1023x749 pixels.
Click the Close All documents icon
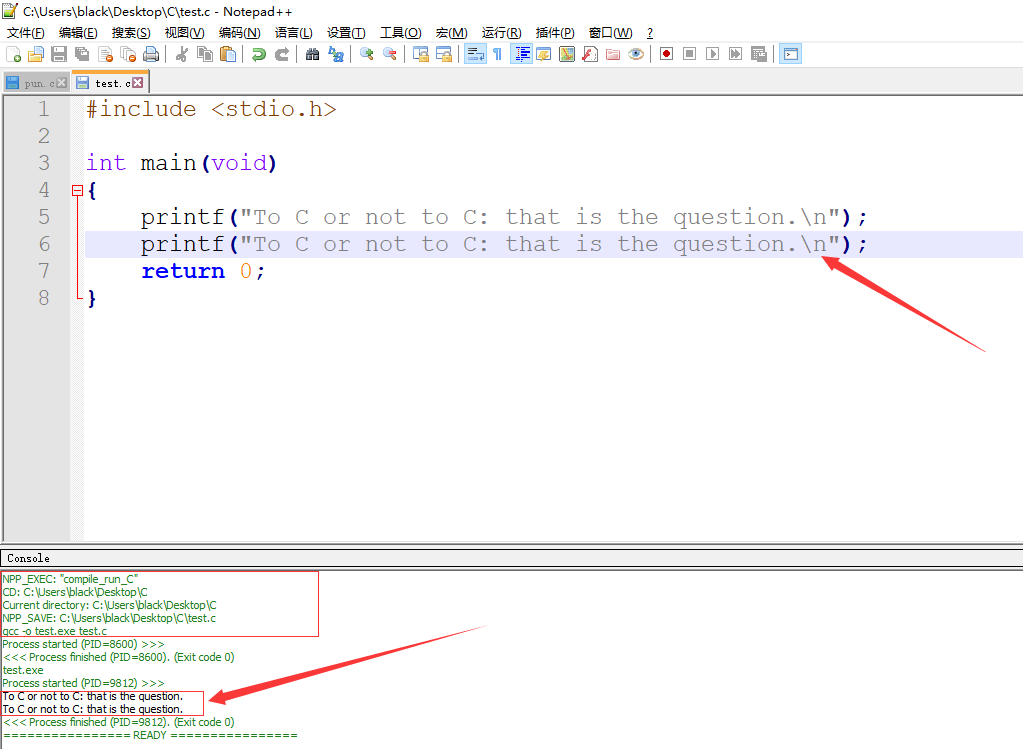pos(128,54)
